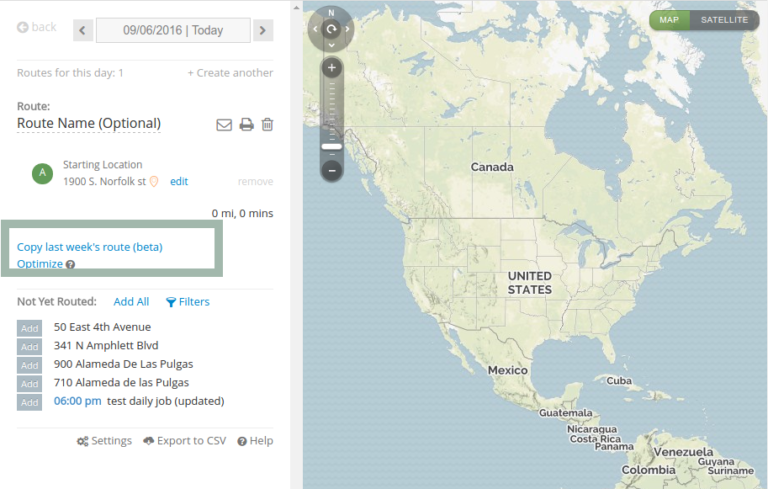The width and height of the screenshot is (768, 489).
Task: Click the Route Name (Optional) field
Action: pyautogui.click(x=89, y=123)
